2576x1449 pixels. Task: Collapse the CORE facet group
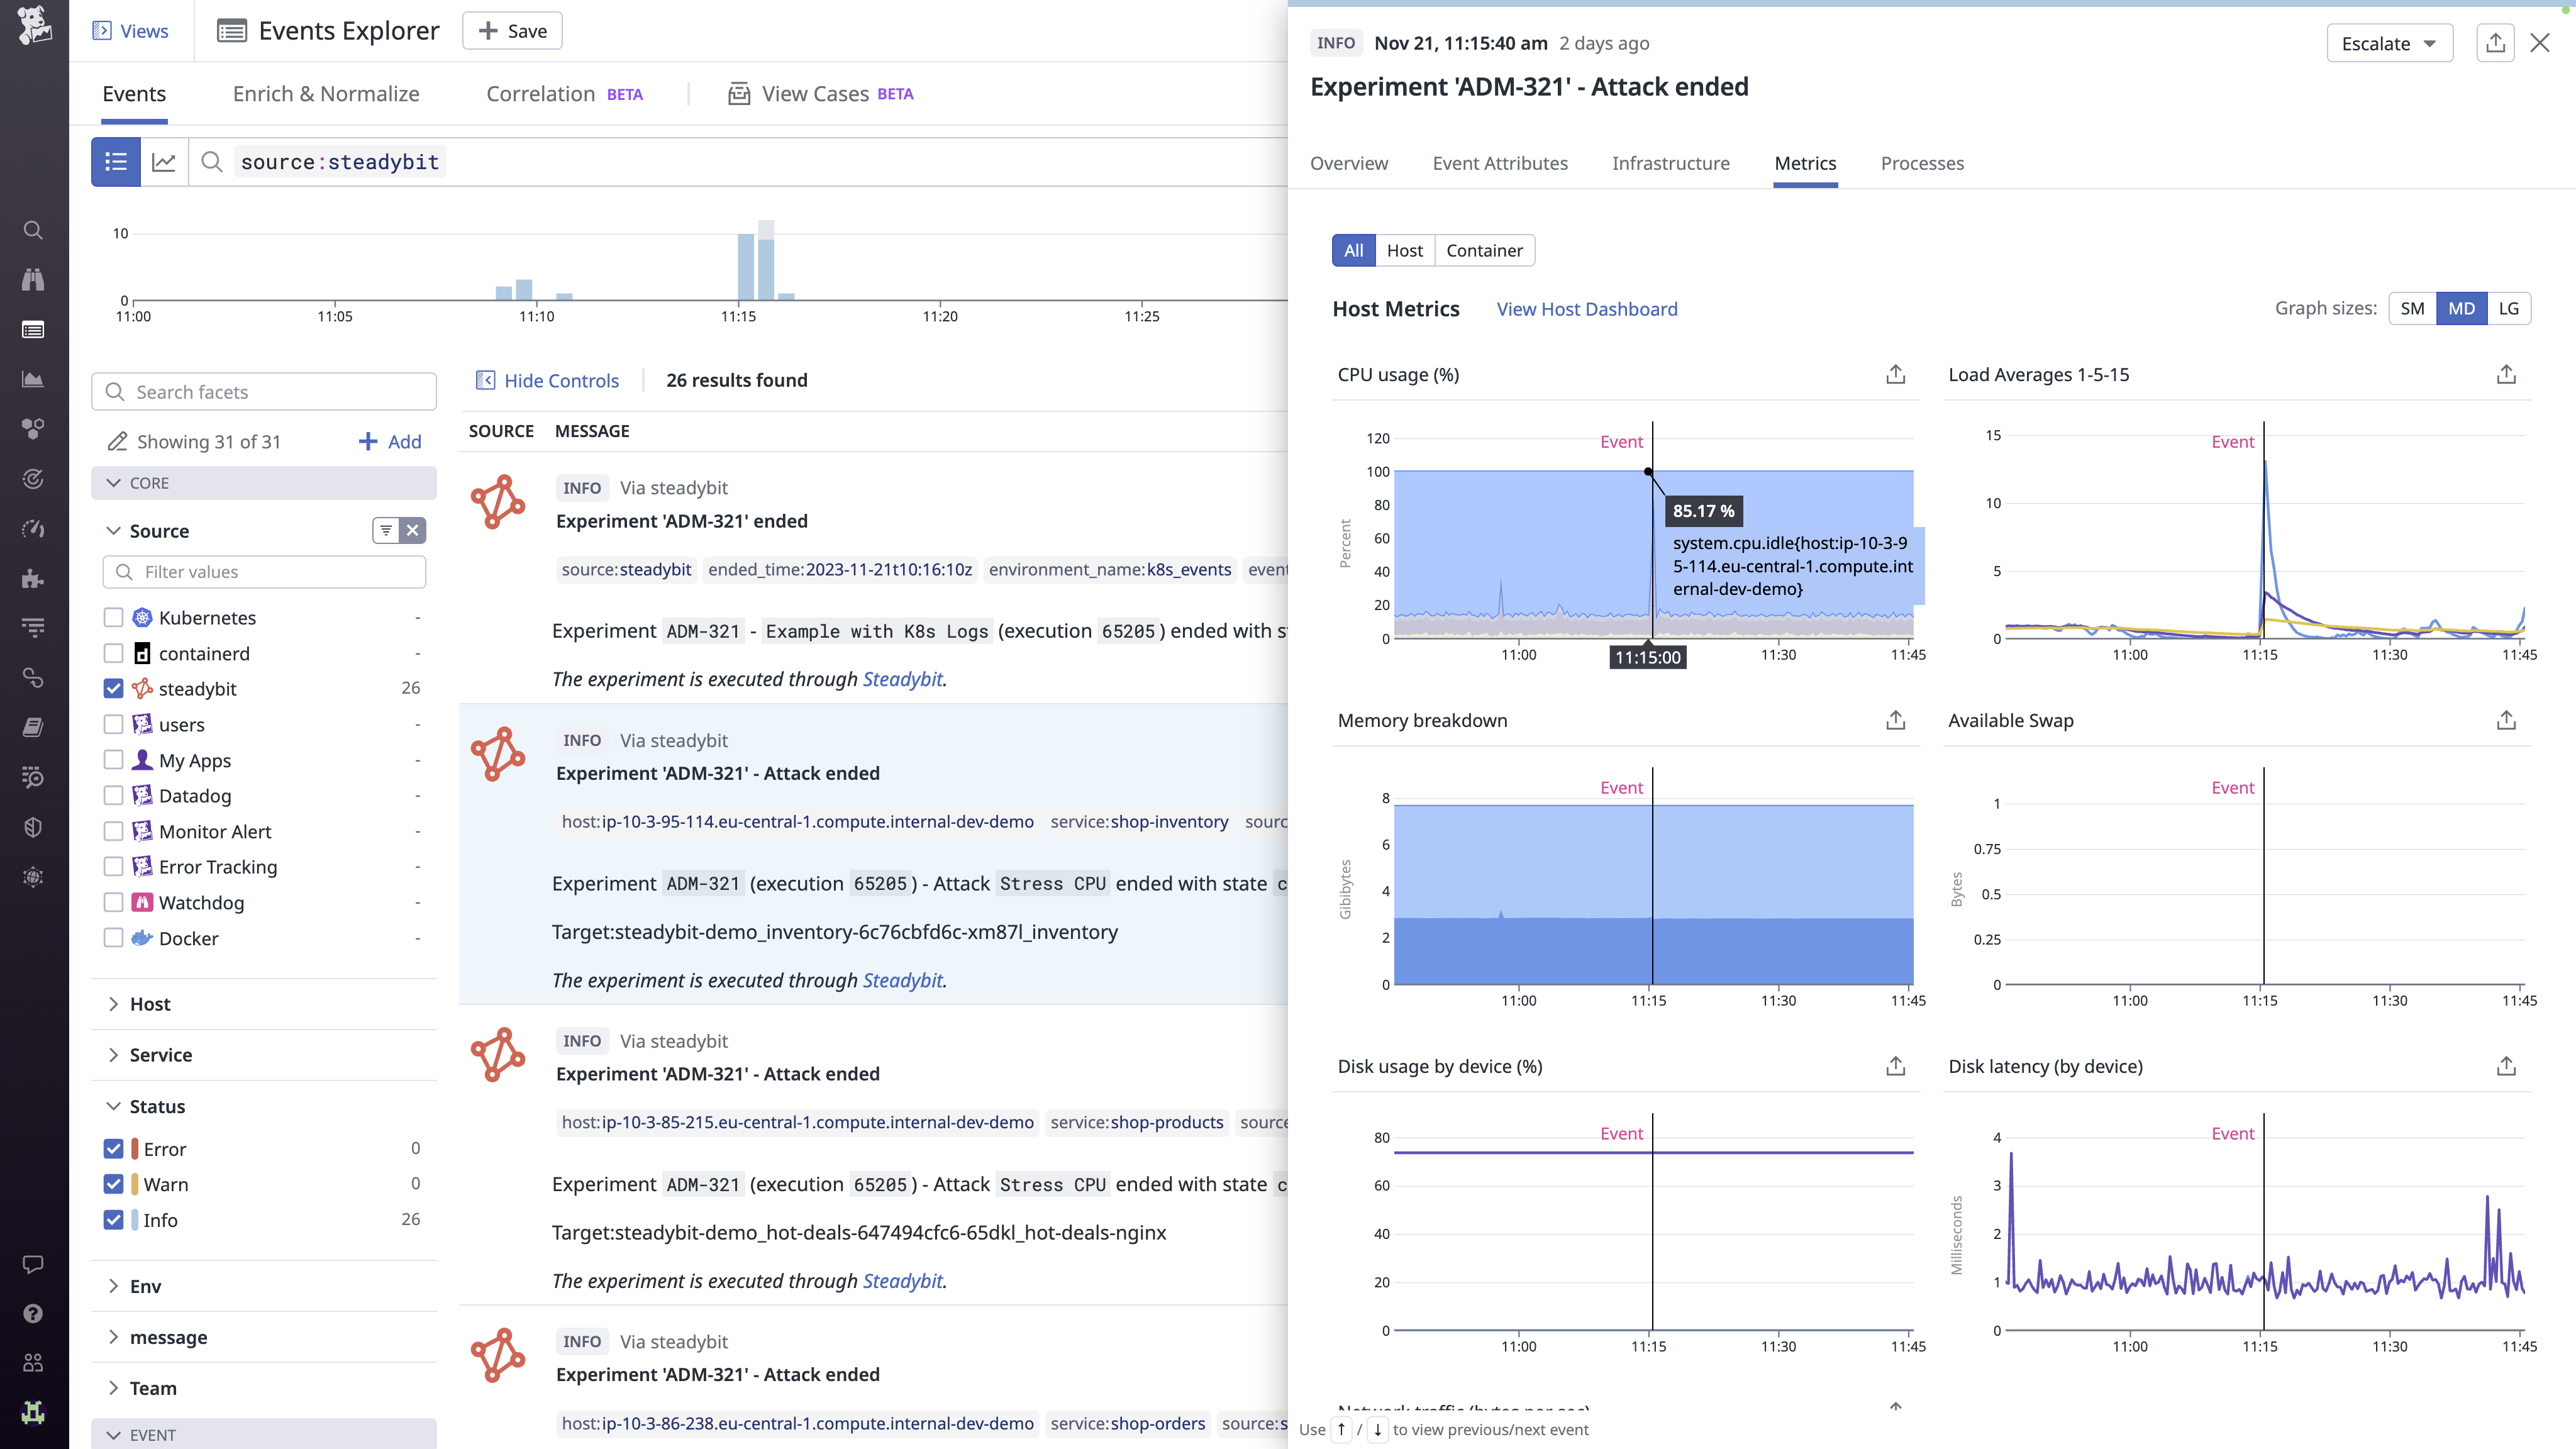(115, 482)
